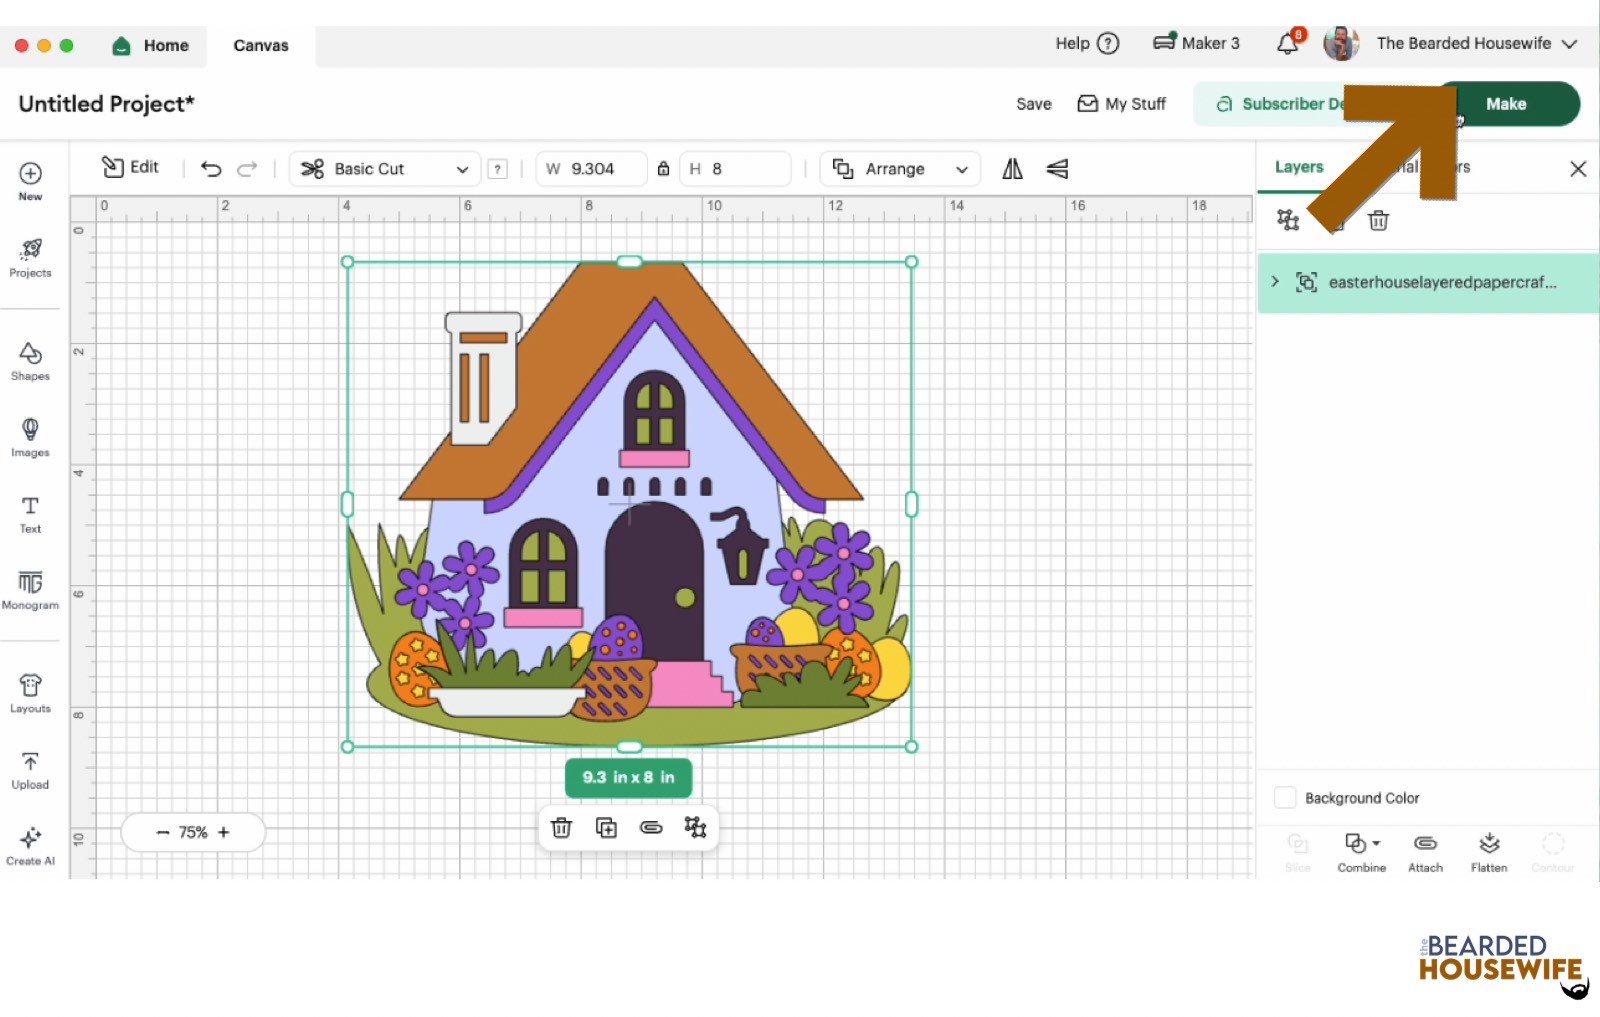Open the Basic Cut operation dropdown
This screenshot has height=1017, width=1600.
[x=385, y=169]
